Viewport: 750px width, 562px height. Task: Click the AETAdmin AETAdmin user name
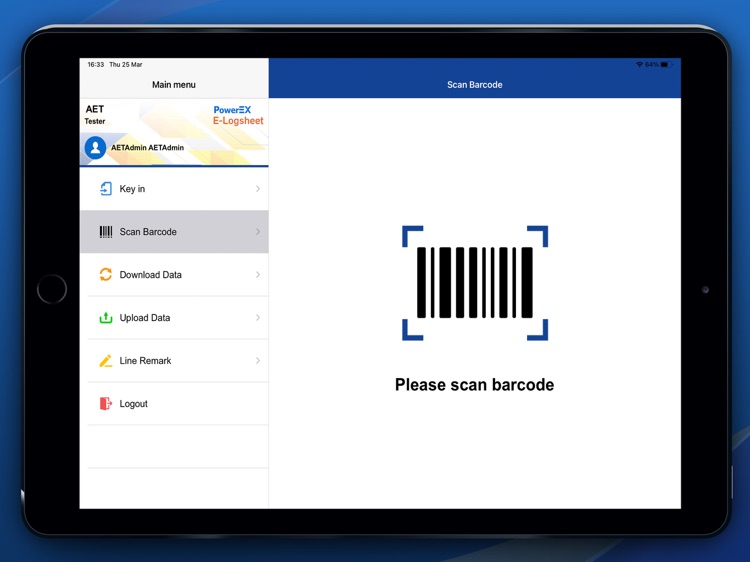147,148
